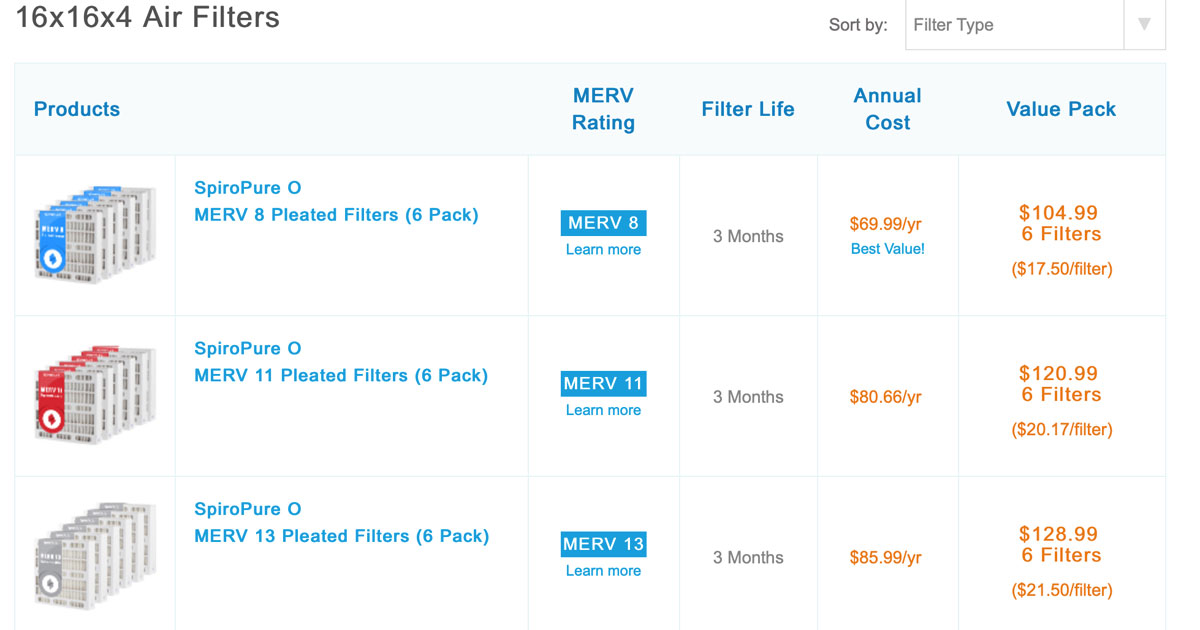Click the MERV 8 filter pack thumbnail
1200x630 pixels.
coord(95,236)
